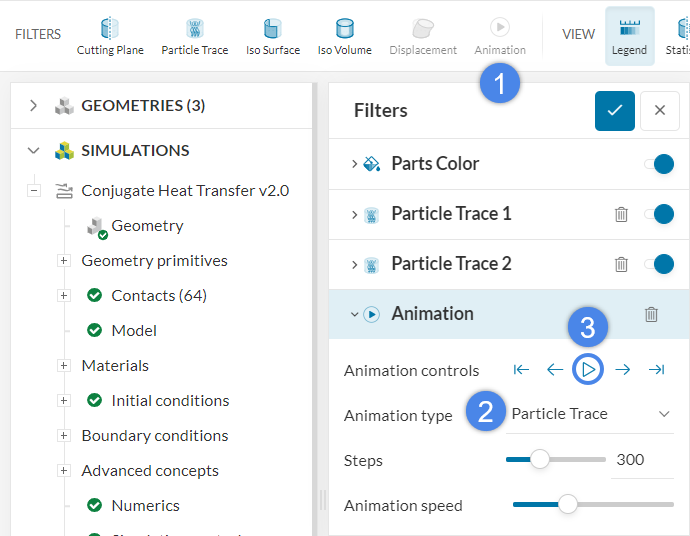Step back one animation frame
The height and width of the screenshot is (536, 690).
[x=554, y=370]
